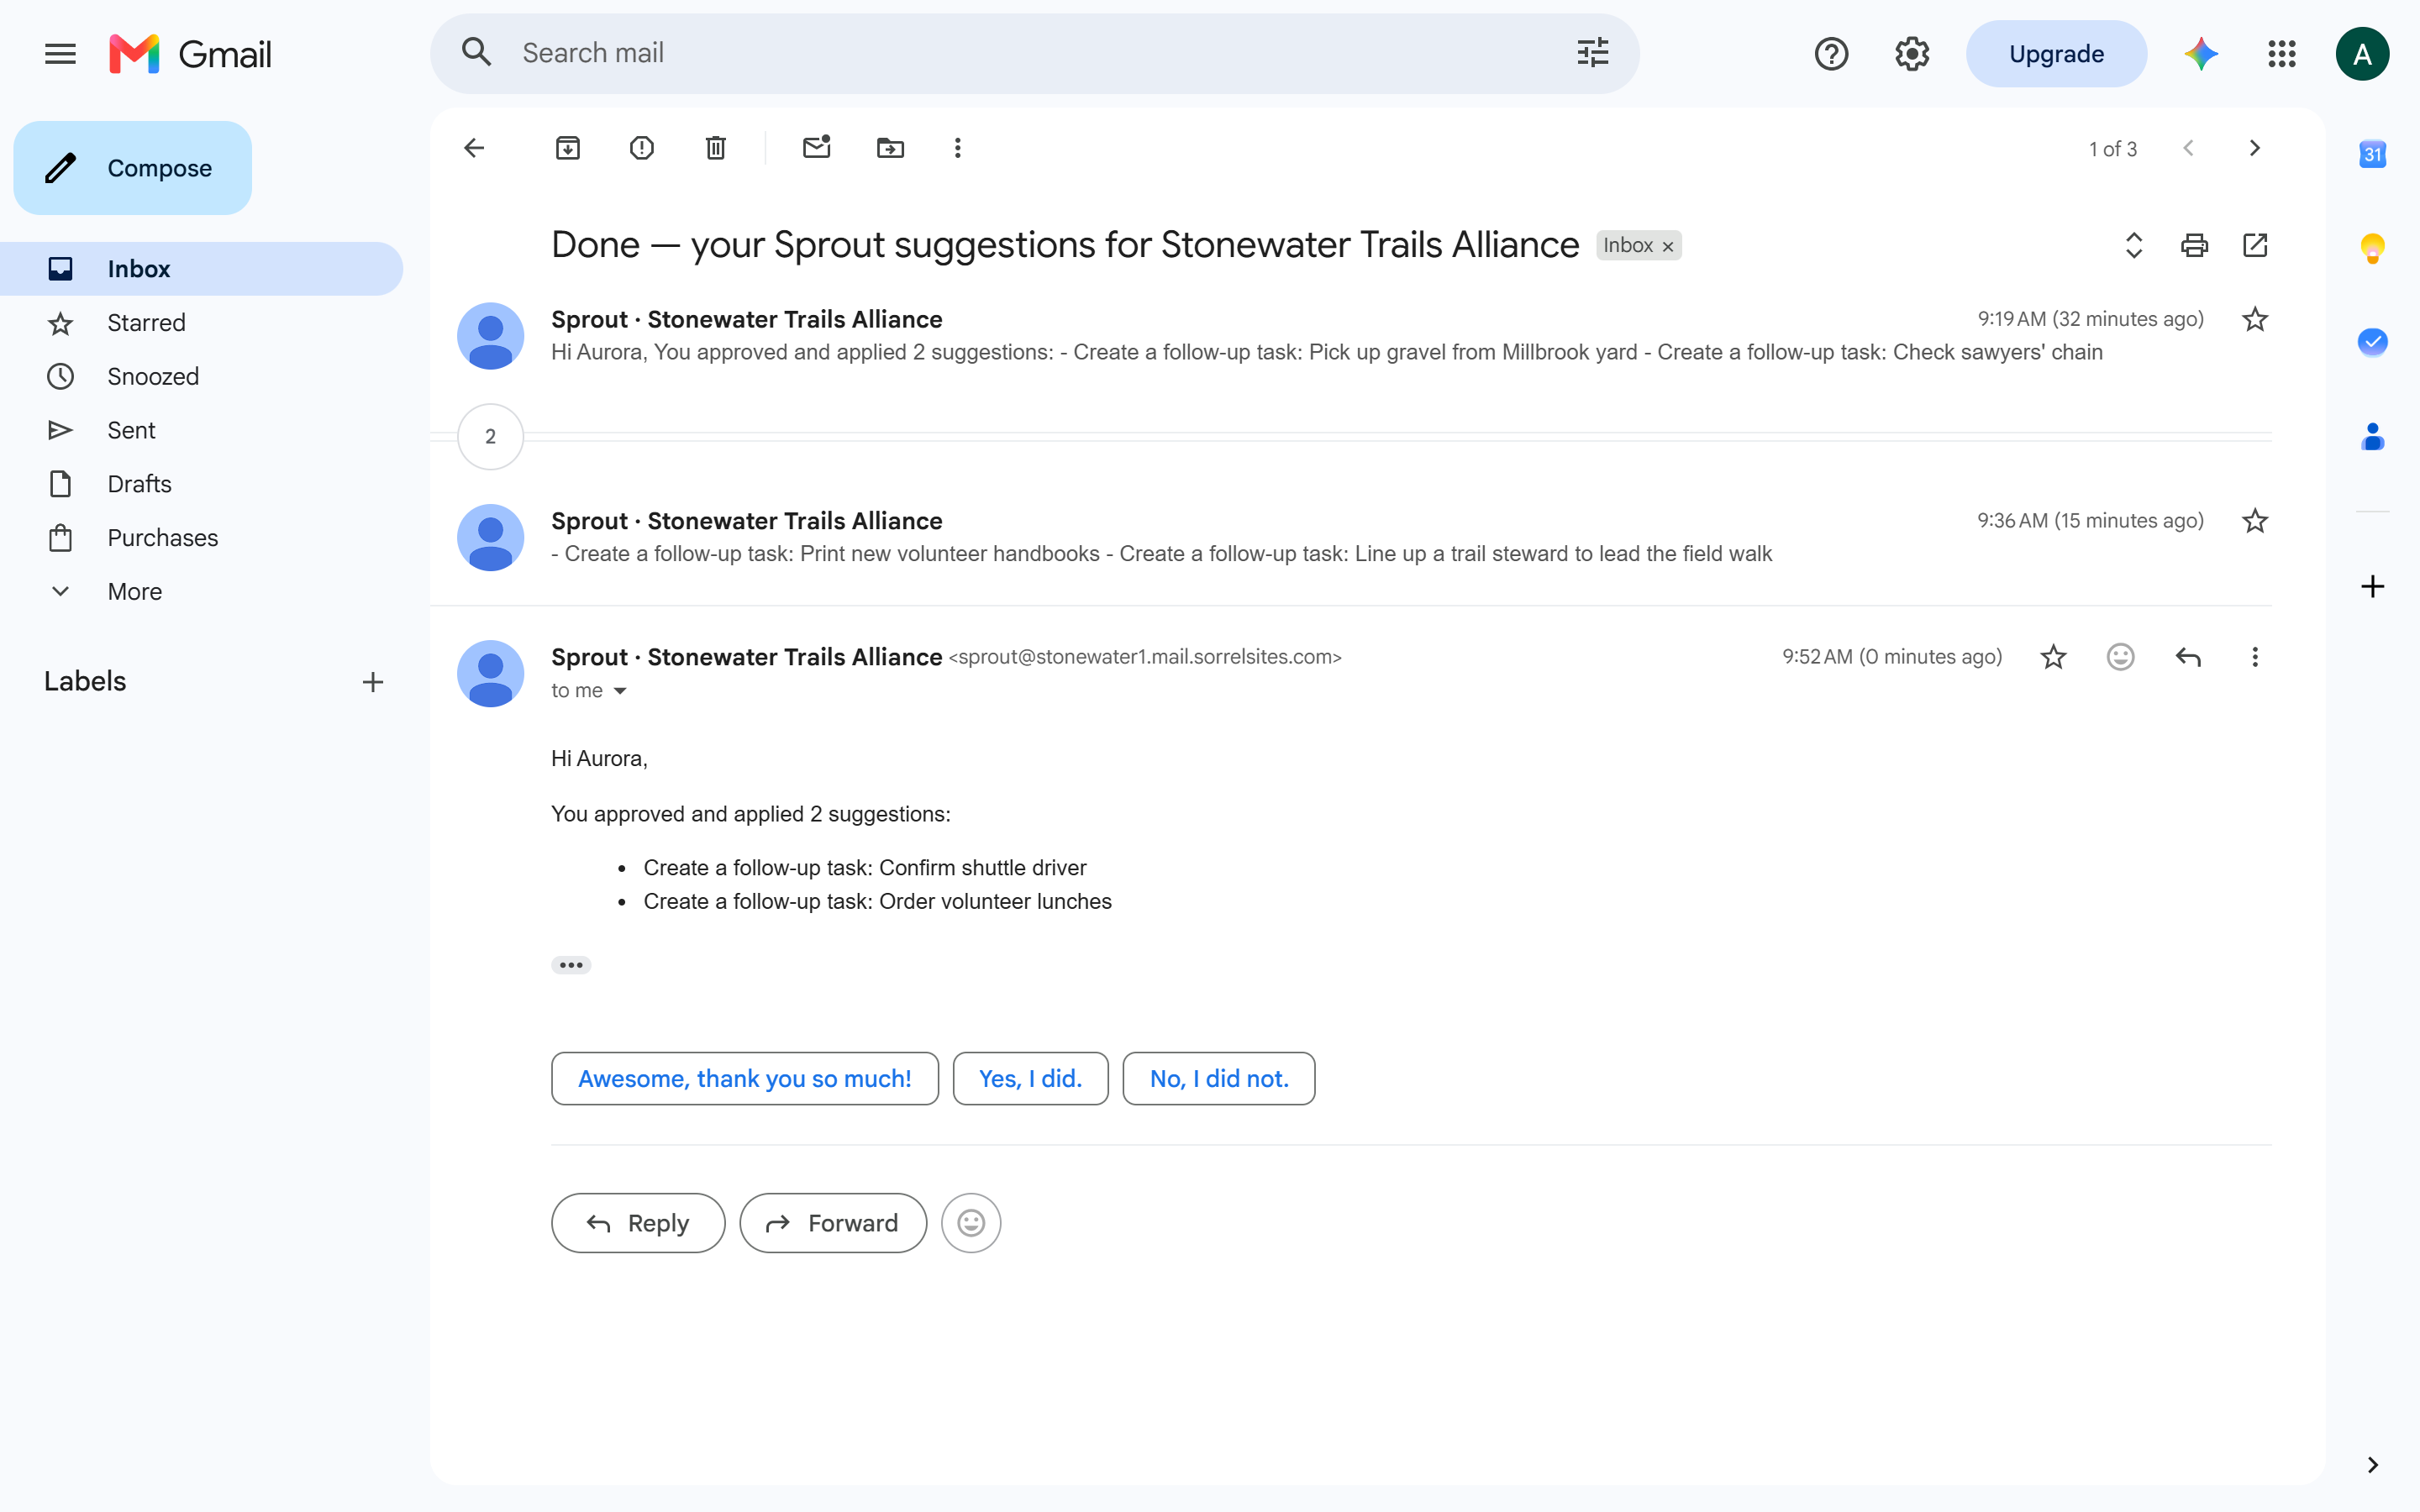2420x1512 pixels.
Task: Open Google Tasks side panel icon
Action: (x=2372, y=342)
